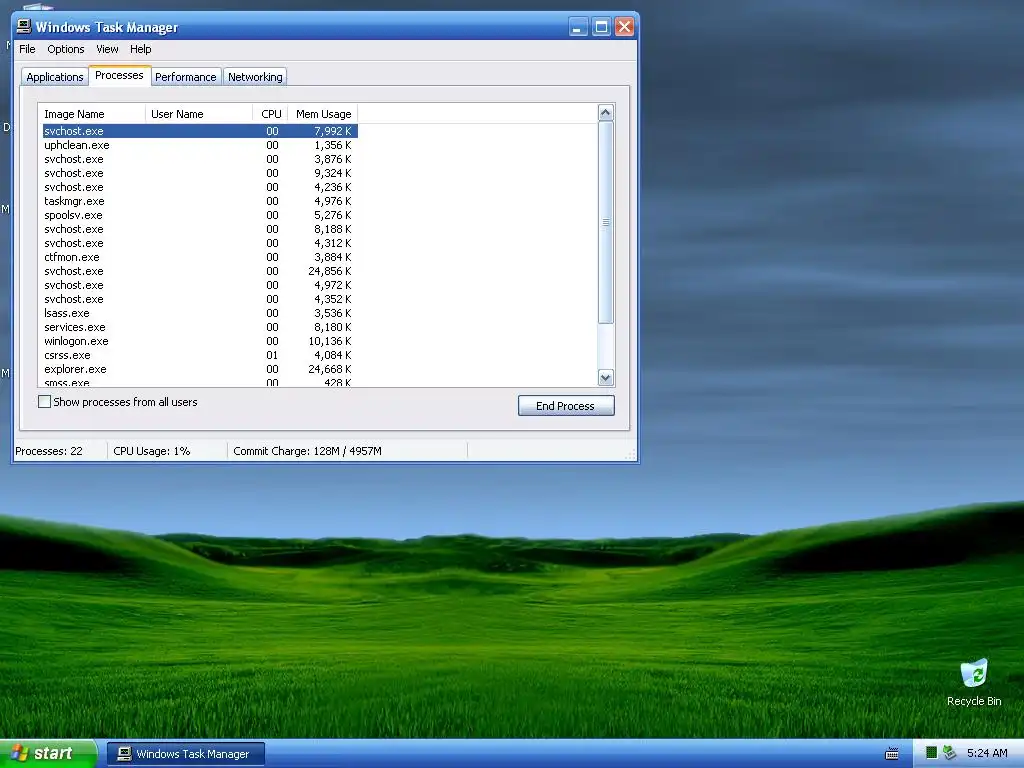This screenshot has width=1024, height=768.
Task: Select the spoolsv.exe process
Action: [x=200, y=215]
